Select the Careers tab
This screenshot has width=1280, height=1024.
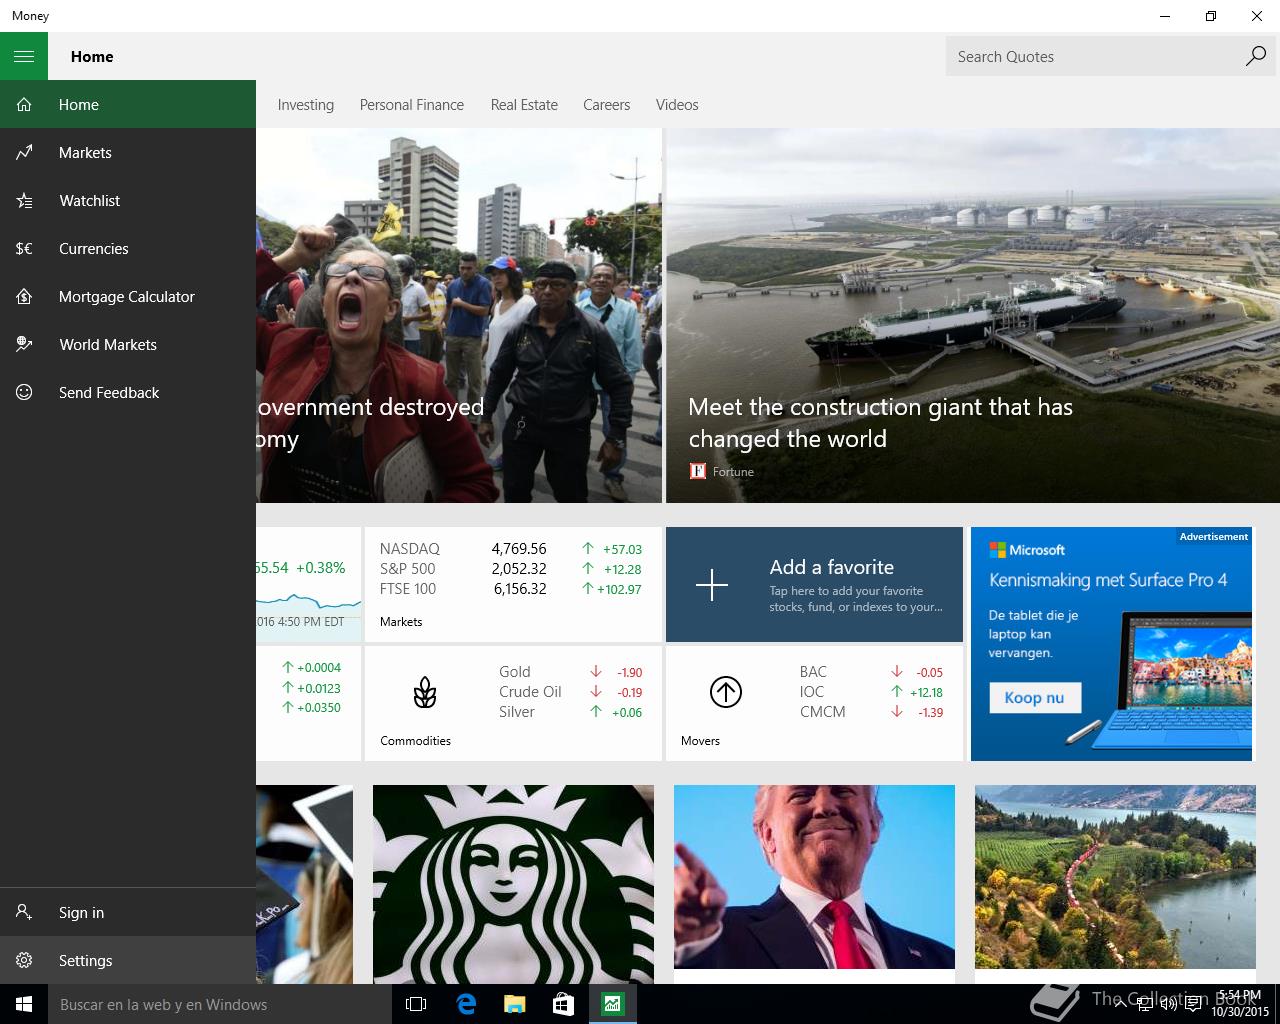[607, 104]
